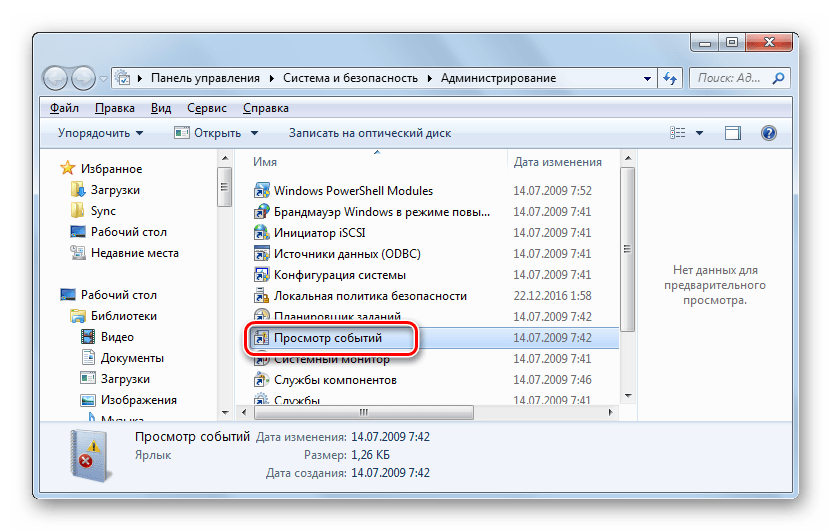
Task: Click the 'Службы компонентов' icon
Action: (x=261, y=380)
